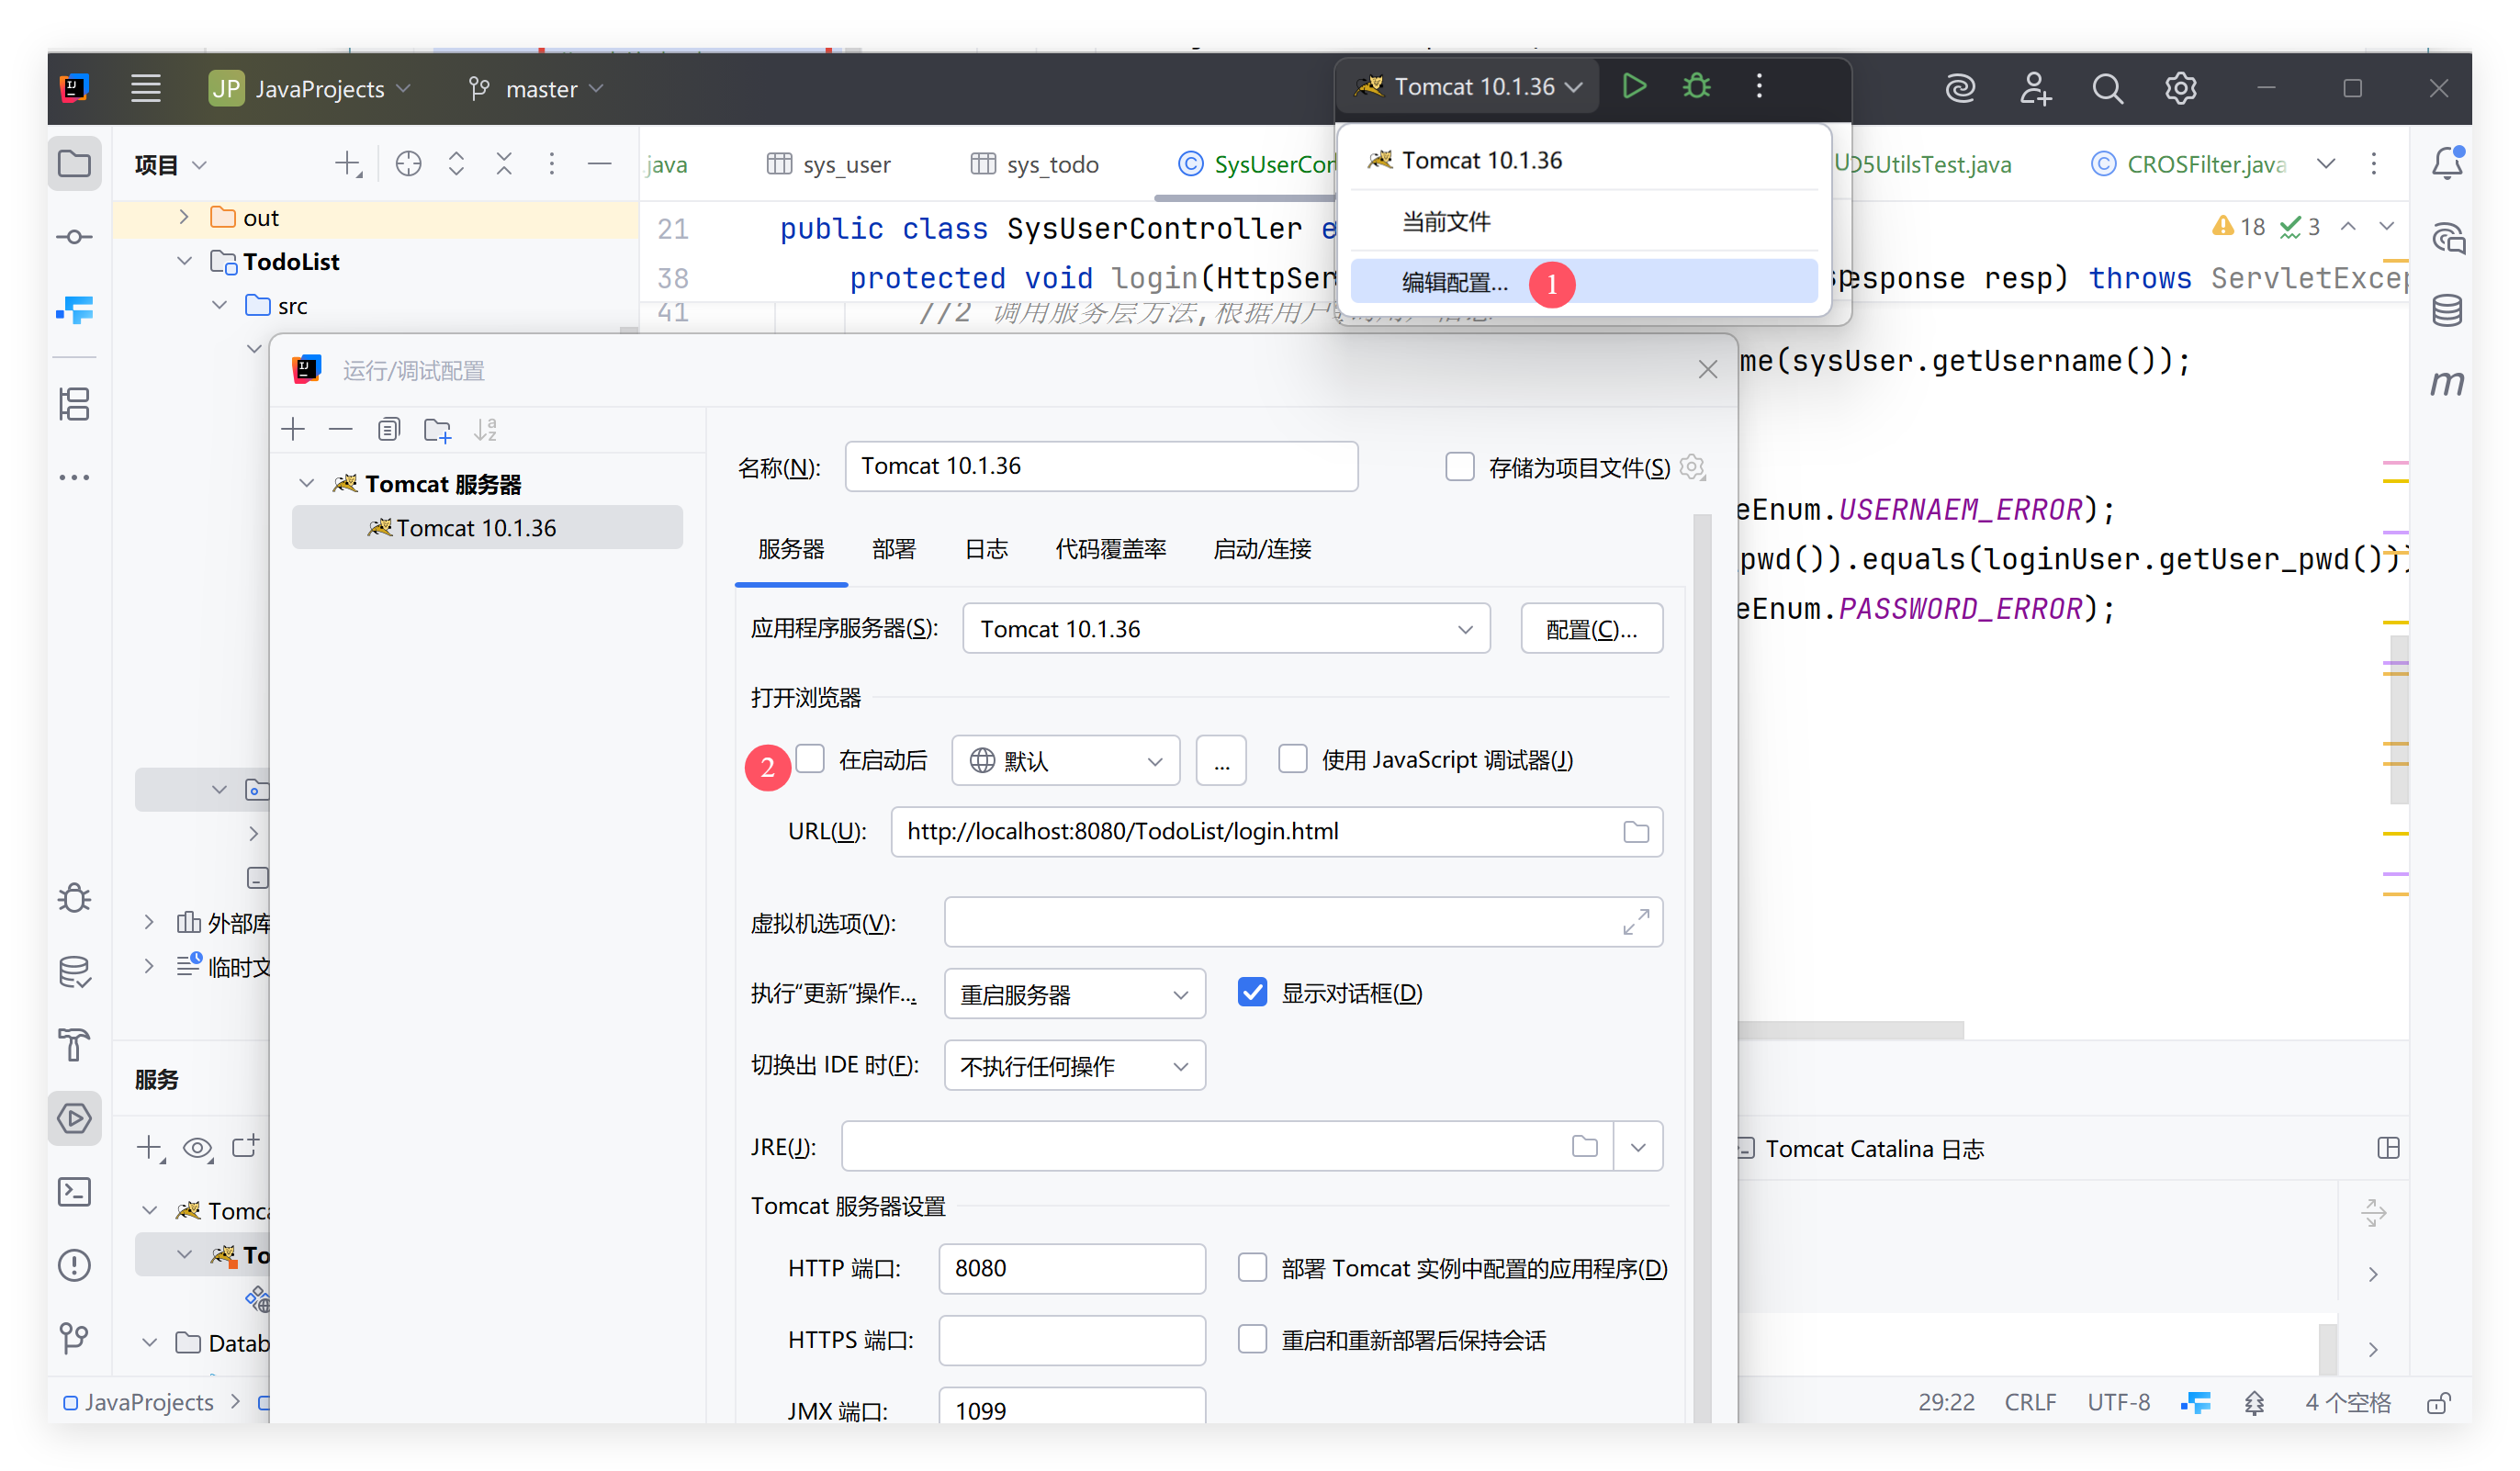Viewport: 2520px width, 1471px height.
Task: Click the HTTP port field
Action: pos(1072,1267)
